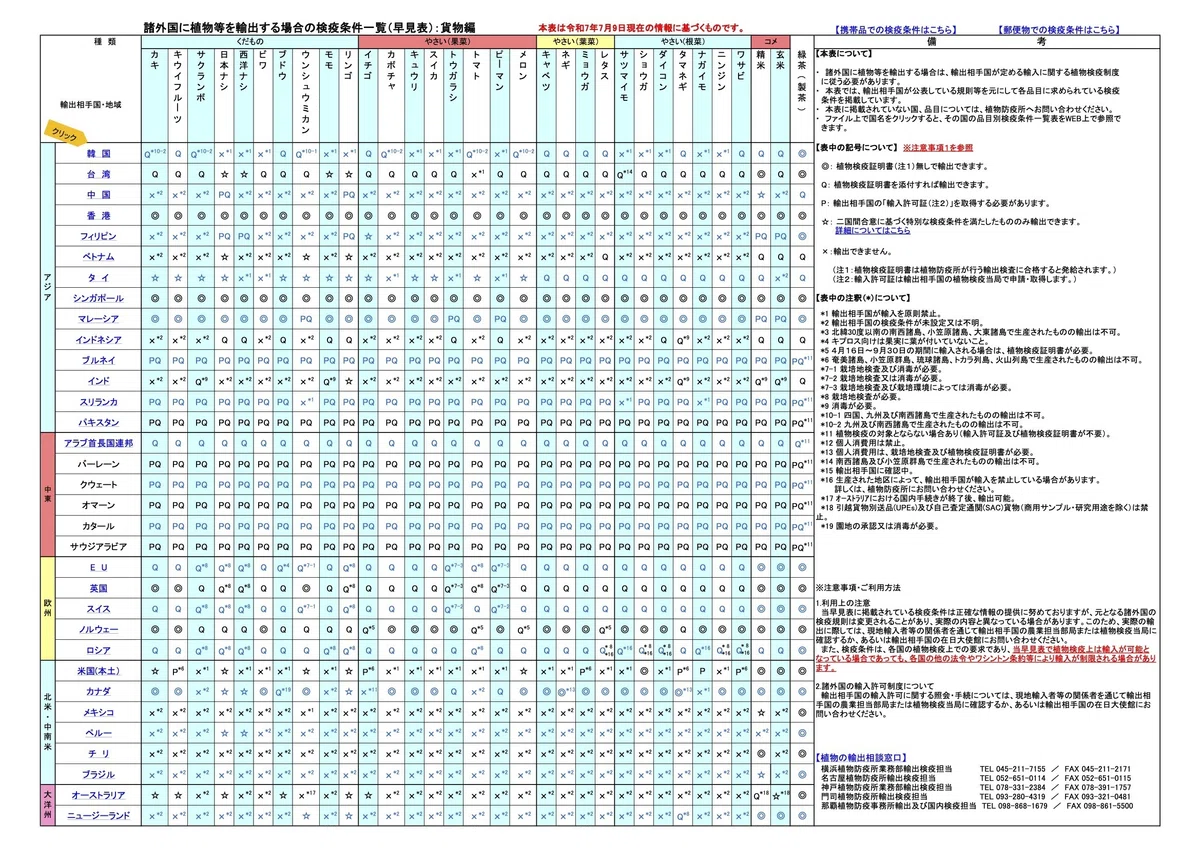The height and width of the screenshot is (848, 1200).
Task: Open the ロシア country link
Action: pos(98,650)
